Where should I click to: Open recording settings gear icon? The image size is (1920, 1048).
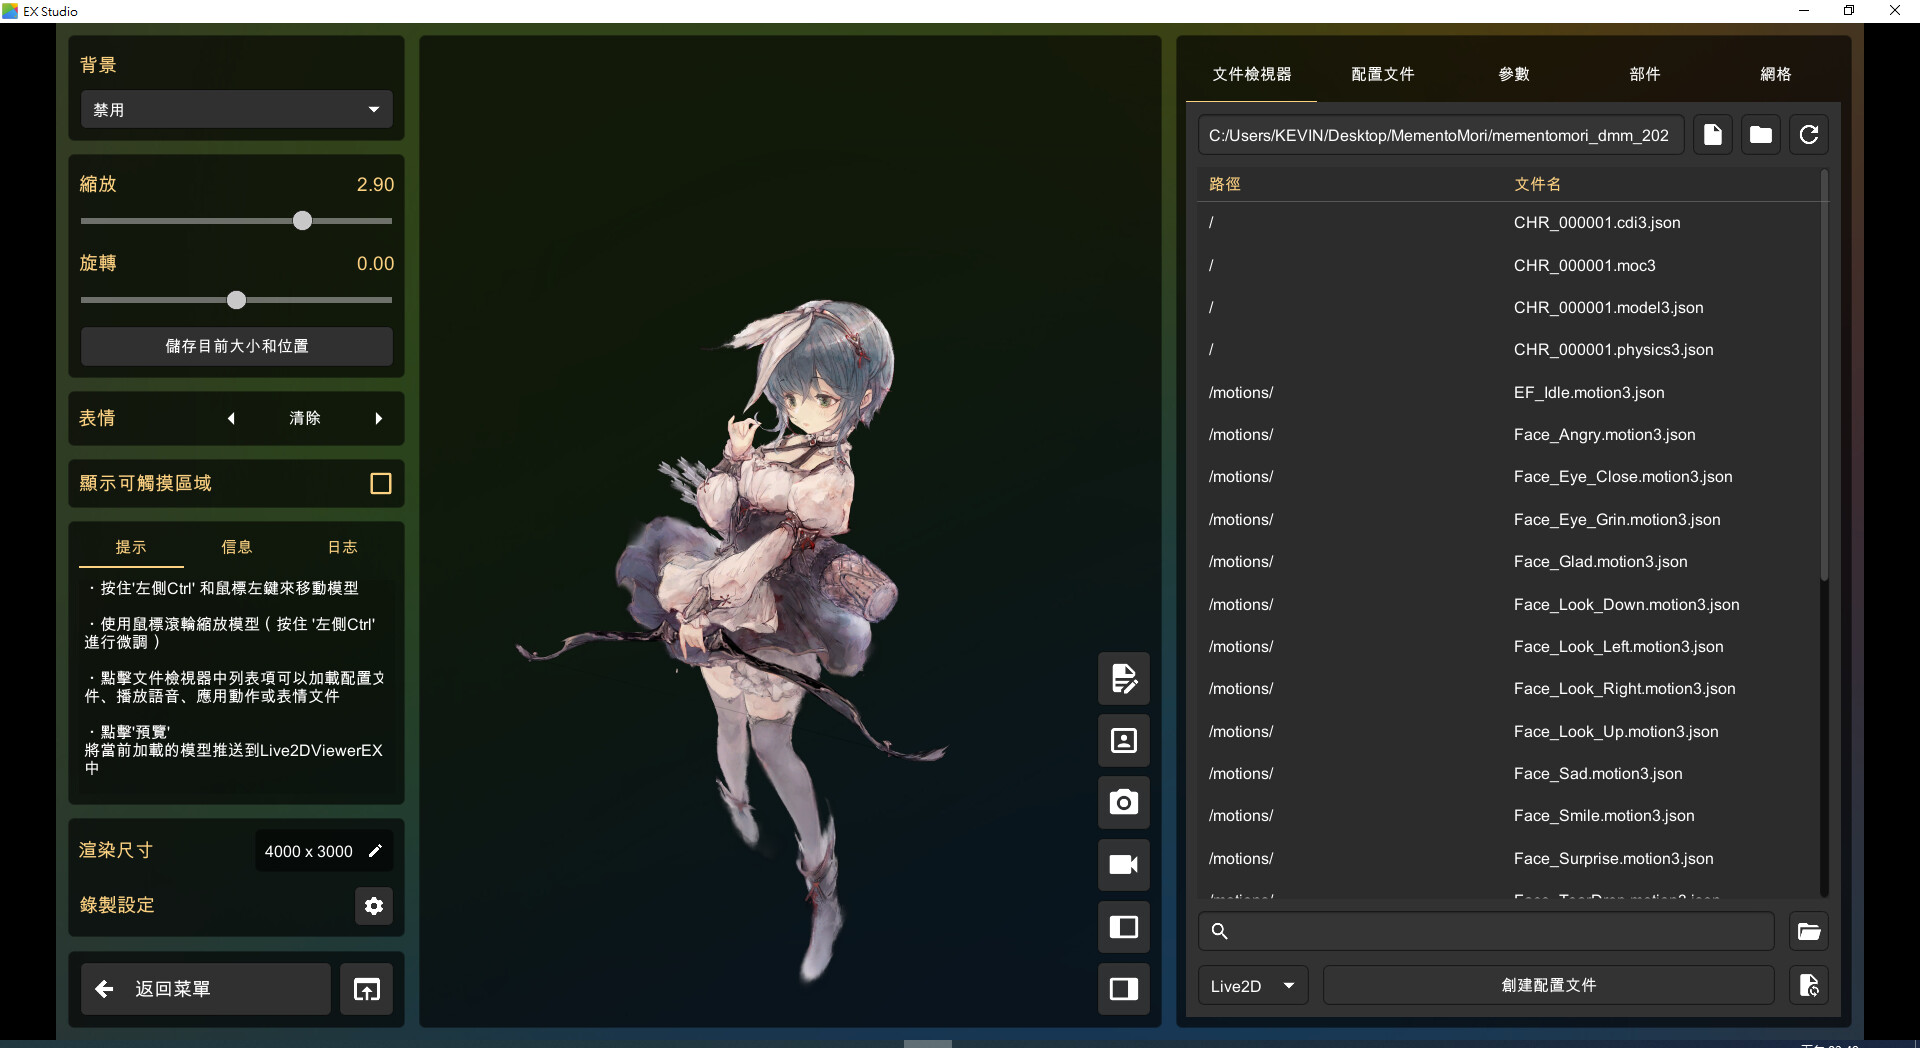click(x=374, y=906)
